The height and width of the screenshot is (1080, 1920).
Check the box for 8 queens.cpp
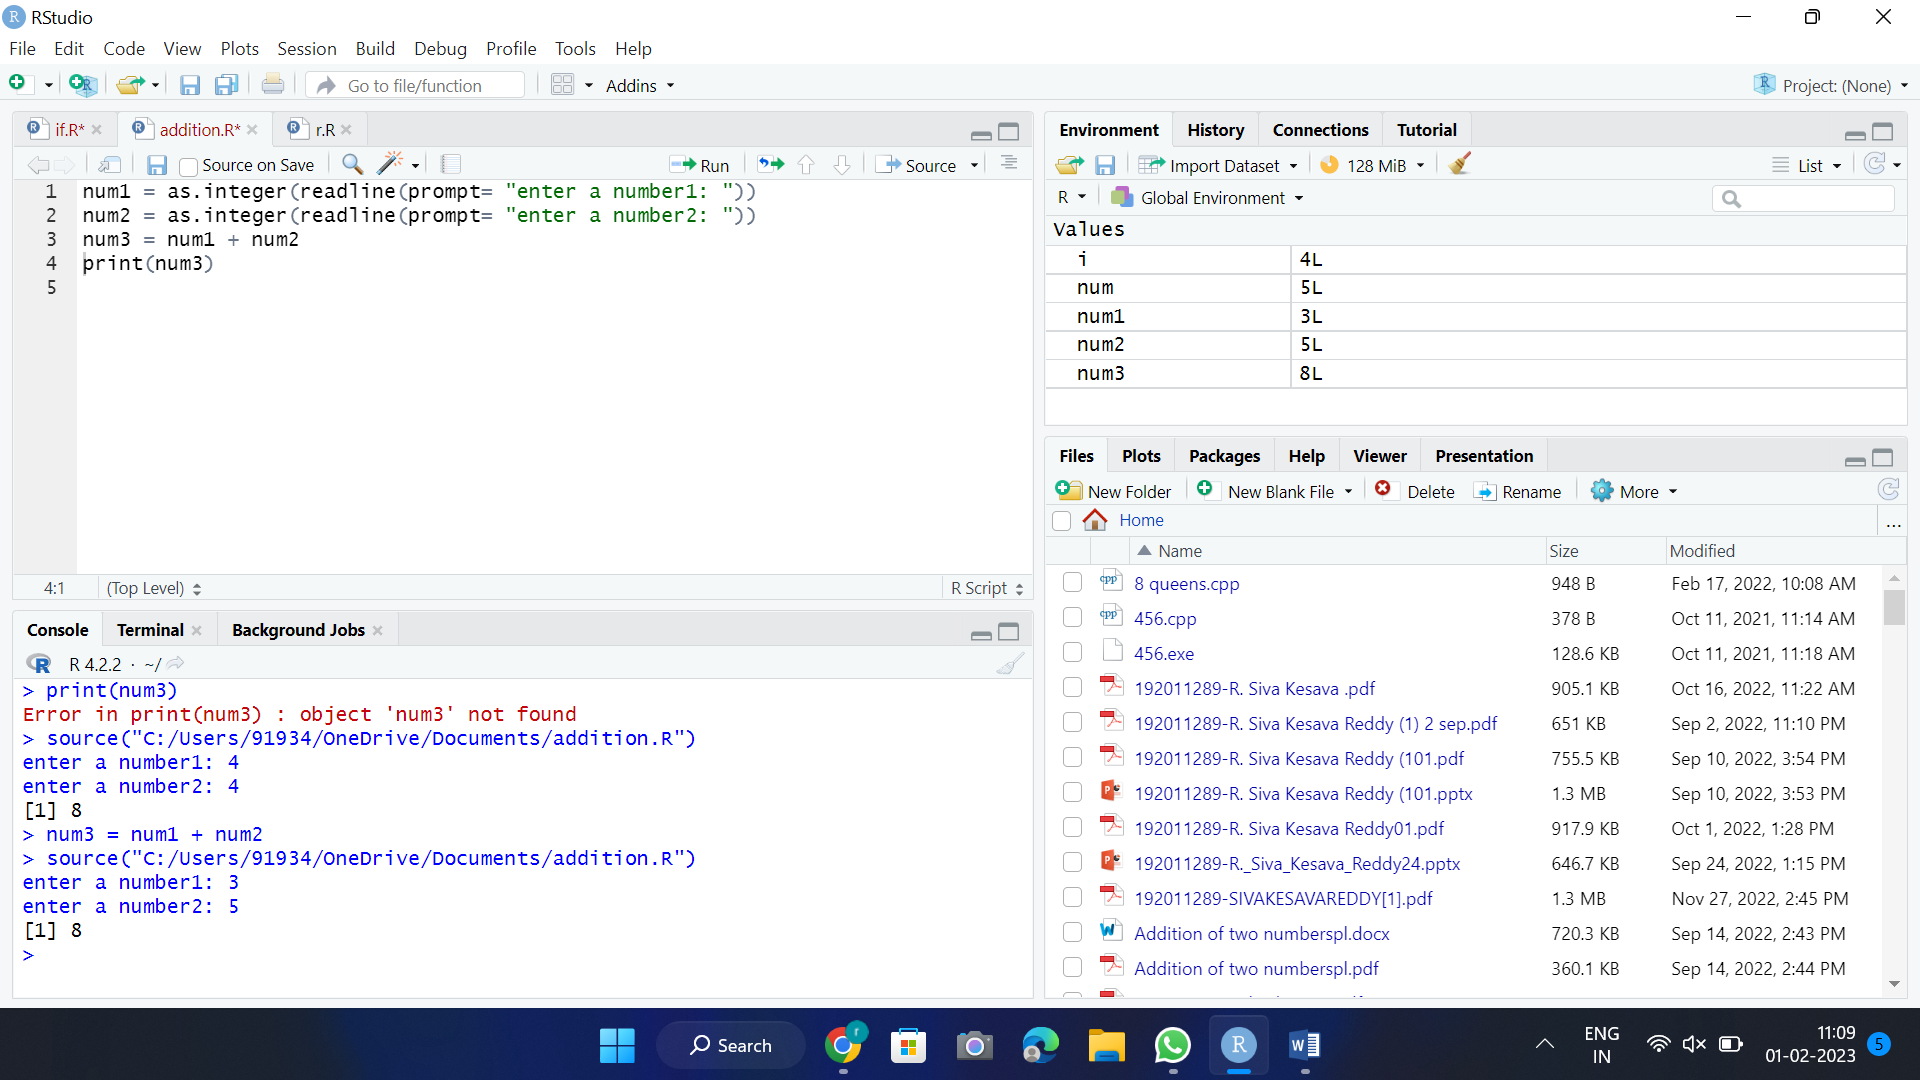[1072, 582]
